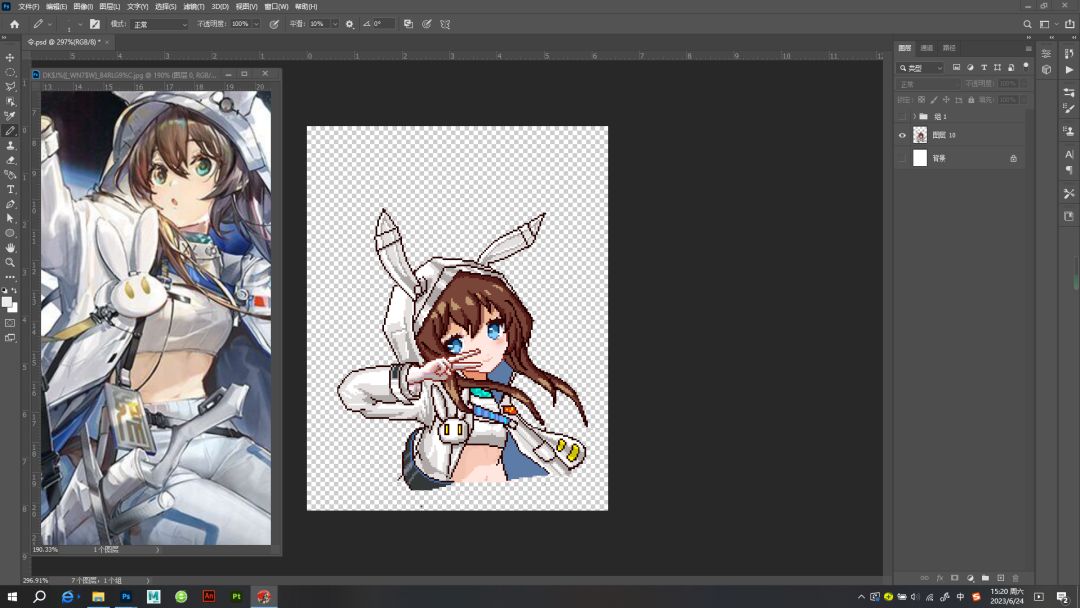Hide layer 图层 10 using eye icon
Image resolution: width=1080 pixels, height=608 pixels.
click(x=902, y=135)
